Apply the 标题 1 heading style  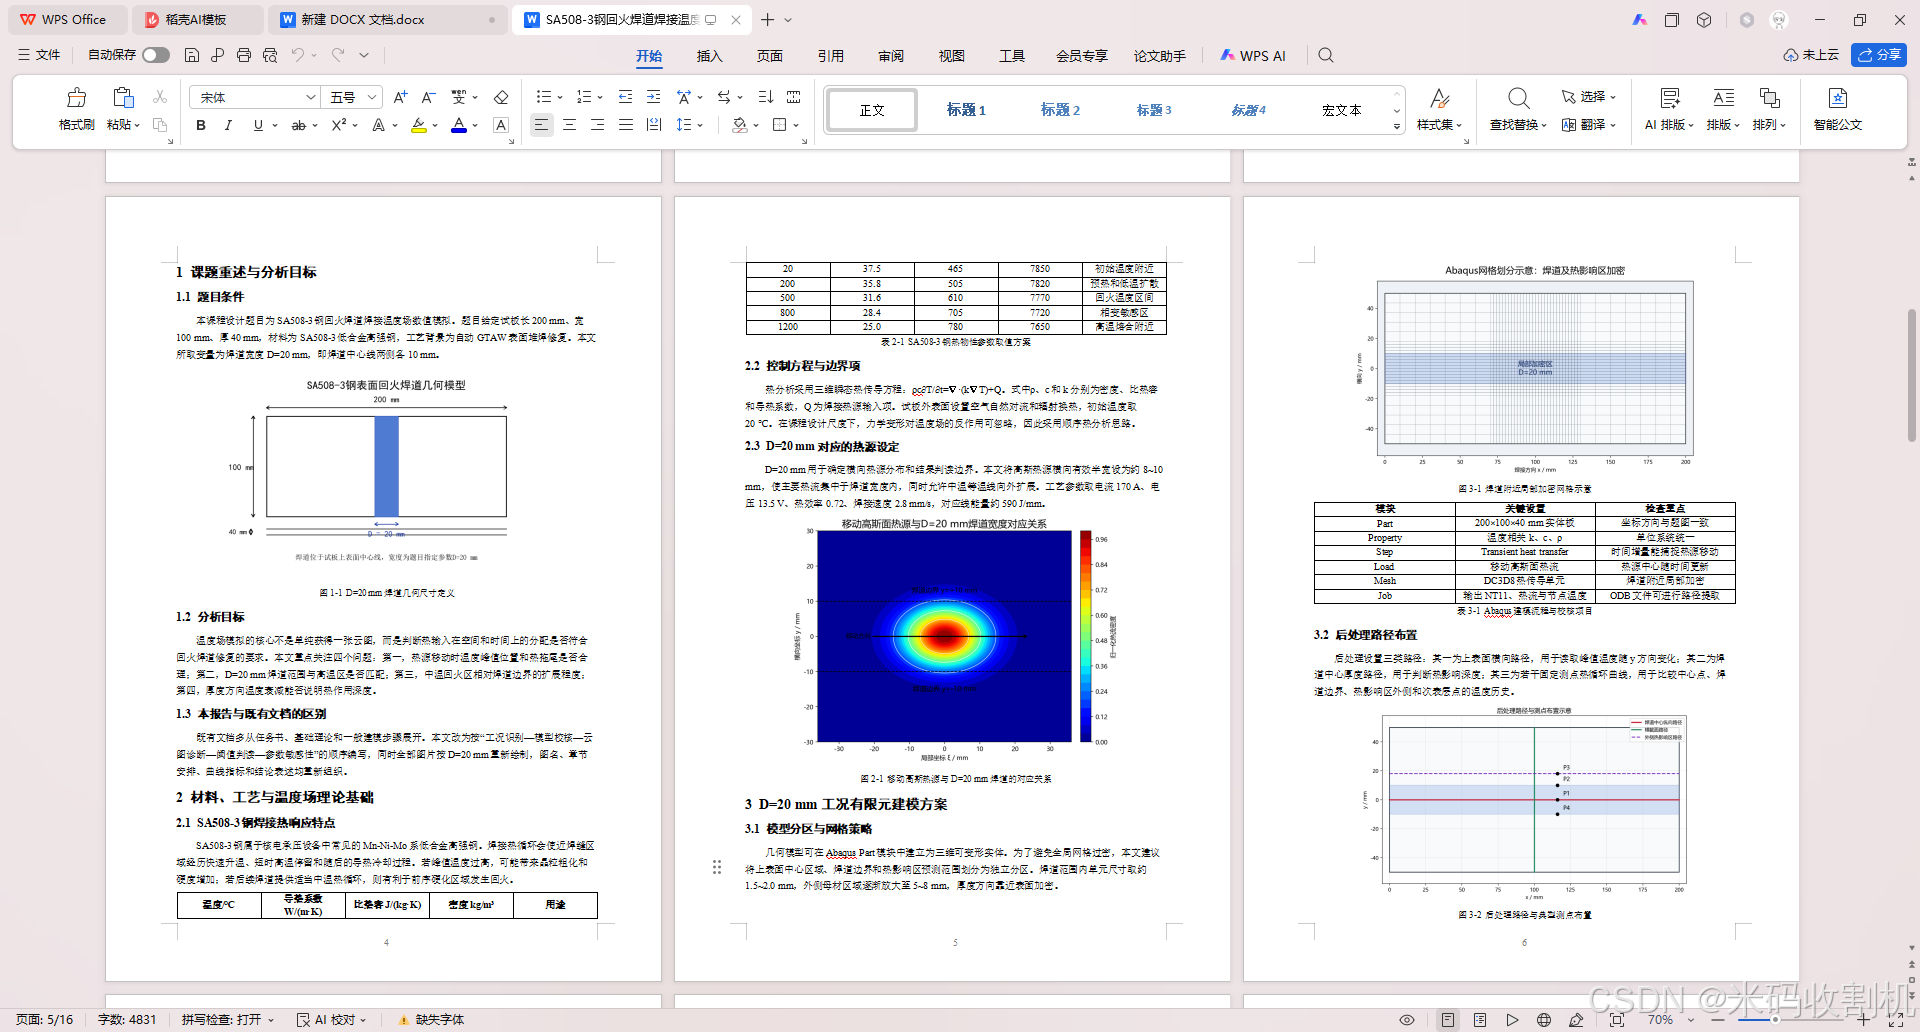click(x=966, y=110)
